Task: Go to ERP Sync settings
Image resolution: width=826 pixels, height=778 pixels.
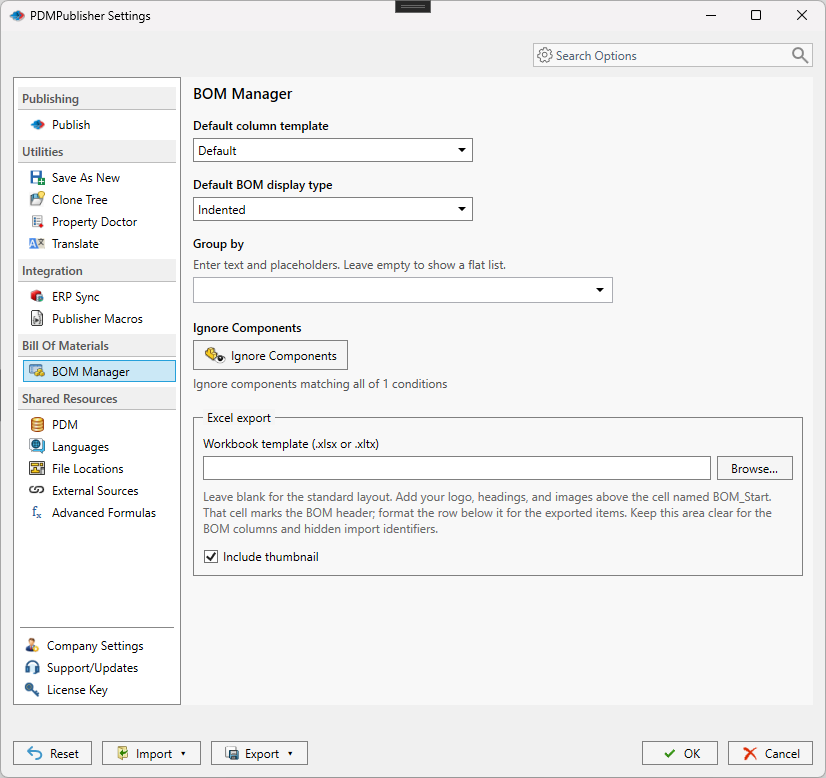Action: click(x=100, y=297)
